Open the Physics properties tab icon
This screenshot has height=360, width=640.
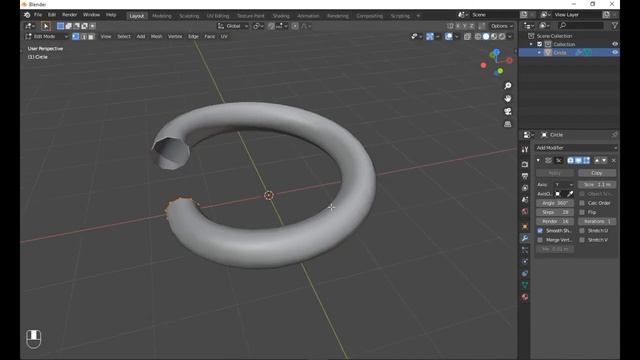pyautogui.click(x=525, y=262)
